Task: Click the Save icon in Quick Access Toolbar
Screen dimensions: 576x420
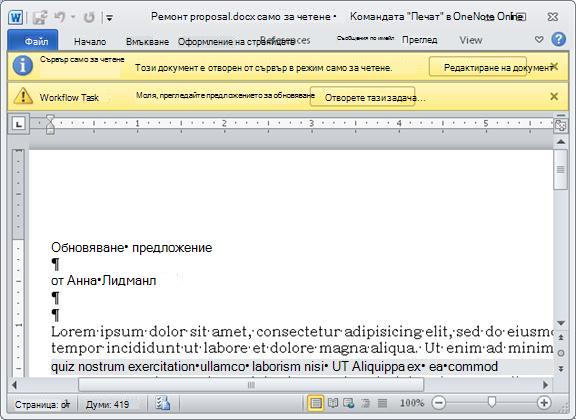Action: click(40, 17)
